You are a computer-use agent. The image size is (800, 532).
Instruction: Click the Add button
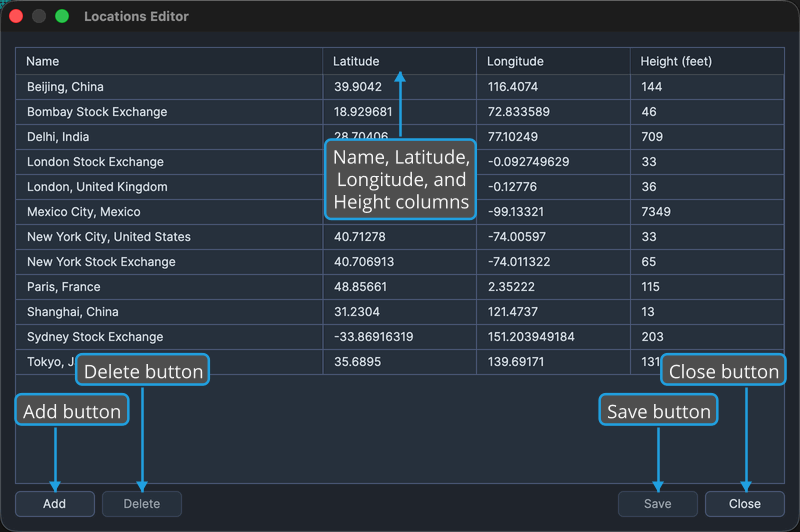[55, 504]
